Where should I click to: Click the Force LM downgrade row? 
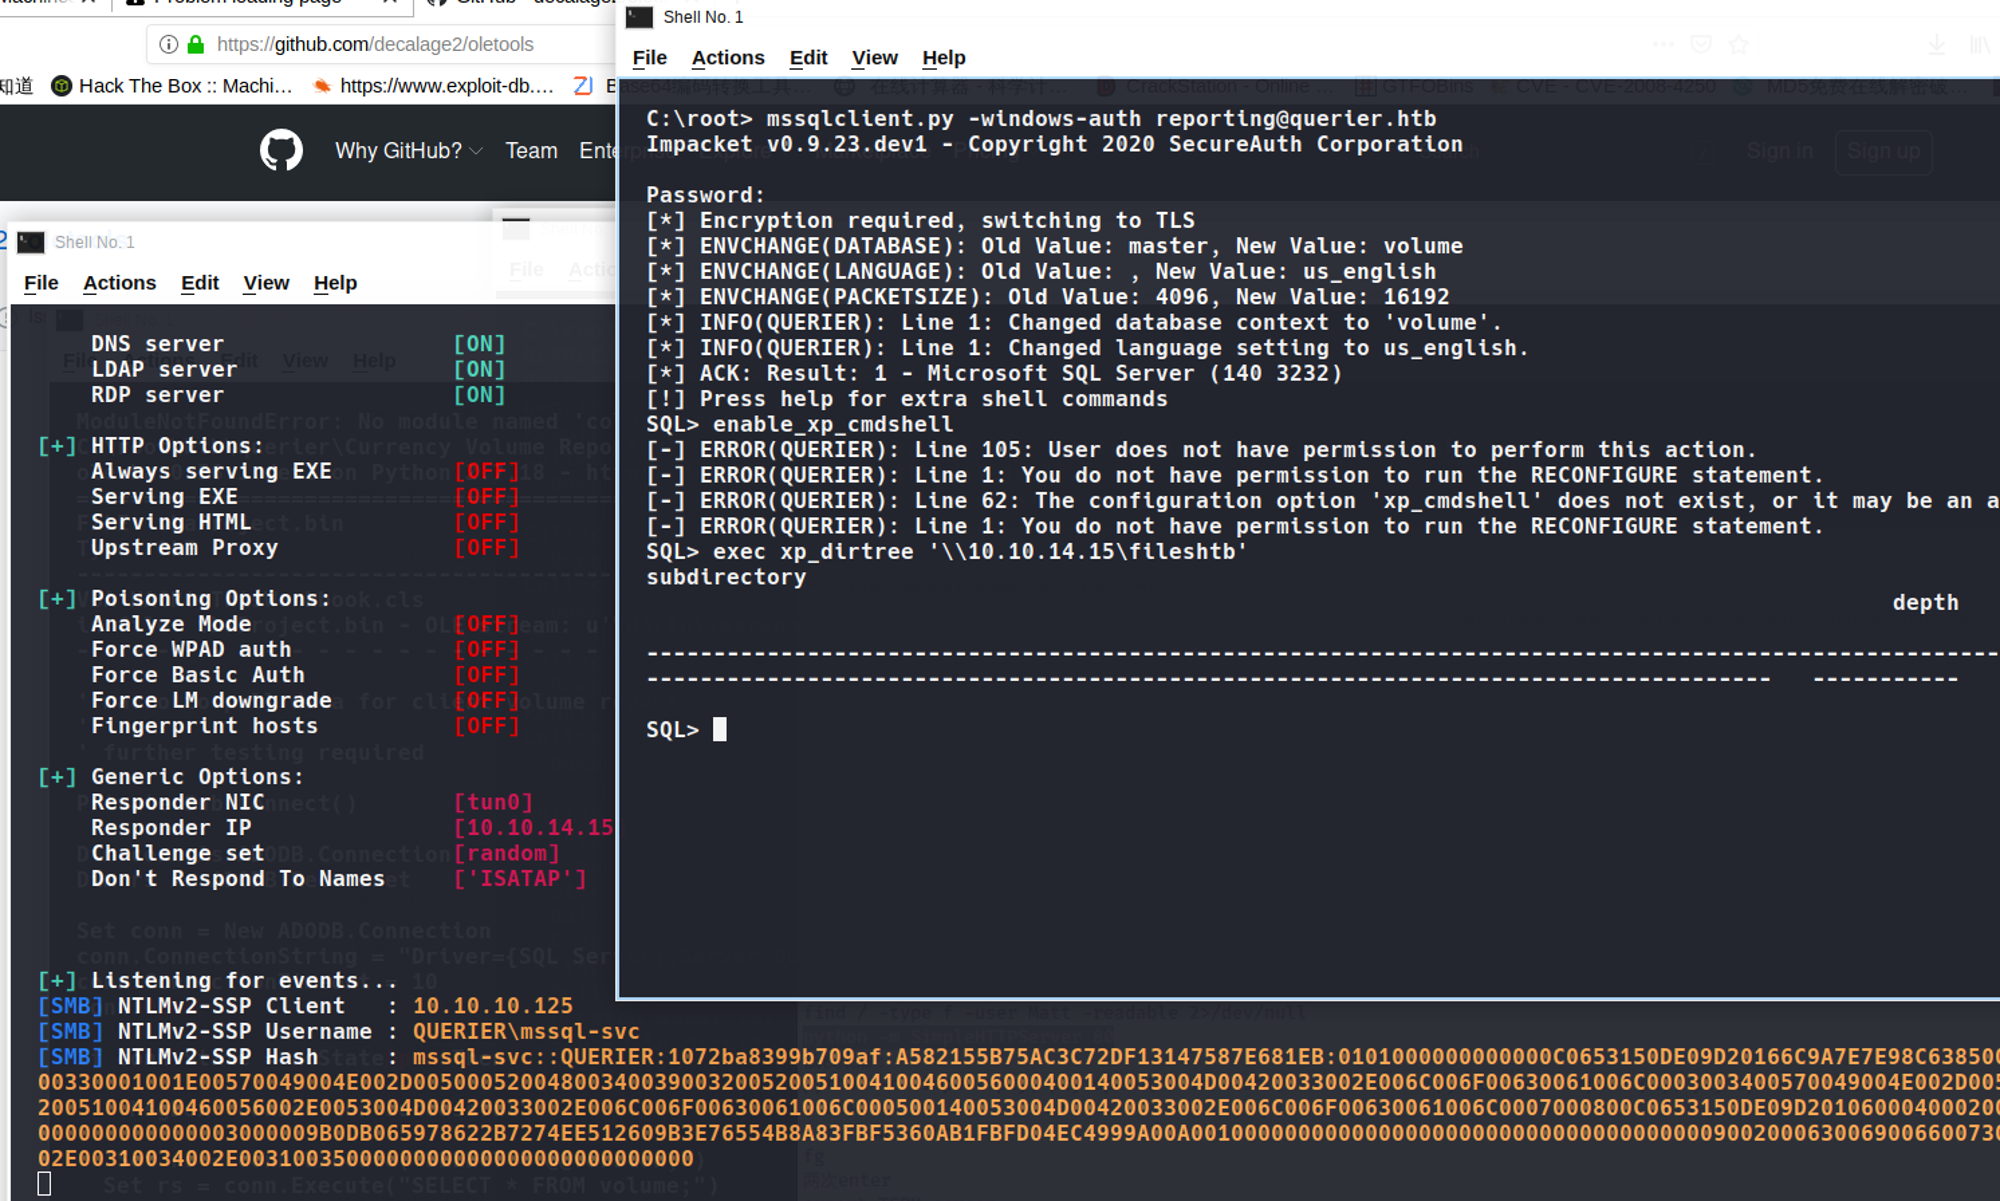click(x=305, y=701)
